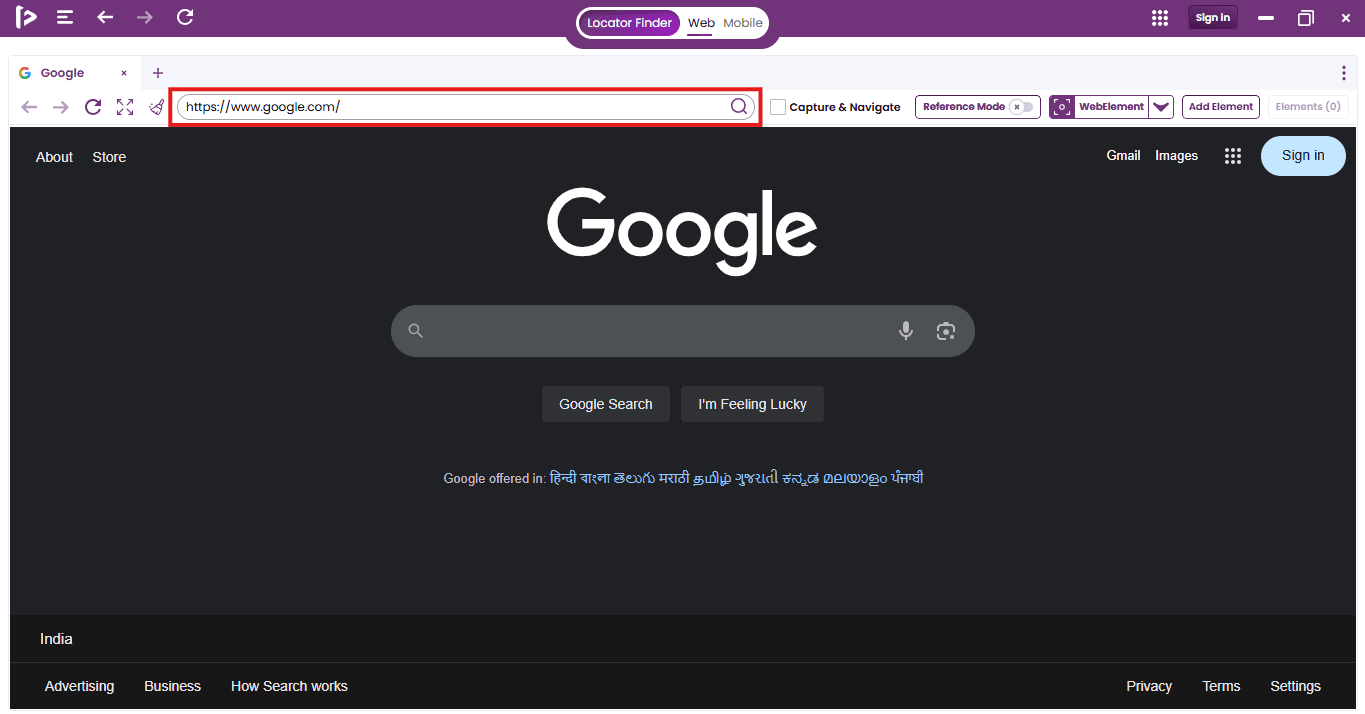Image resolution: width=1365 pixels, height=714 pixels.
Task: Go back using the white title bar arrow
Action: (105, 17)
